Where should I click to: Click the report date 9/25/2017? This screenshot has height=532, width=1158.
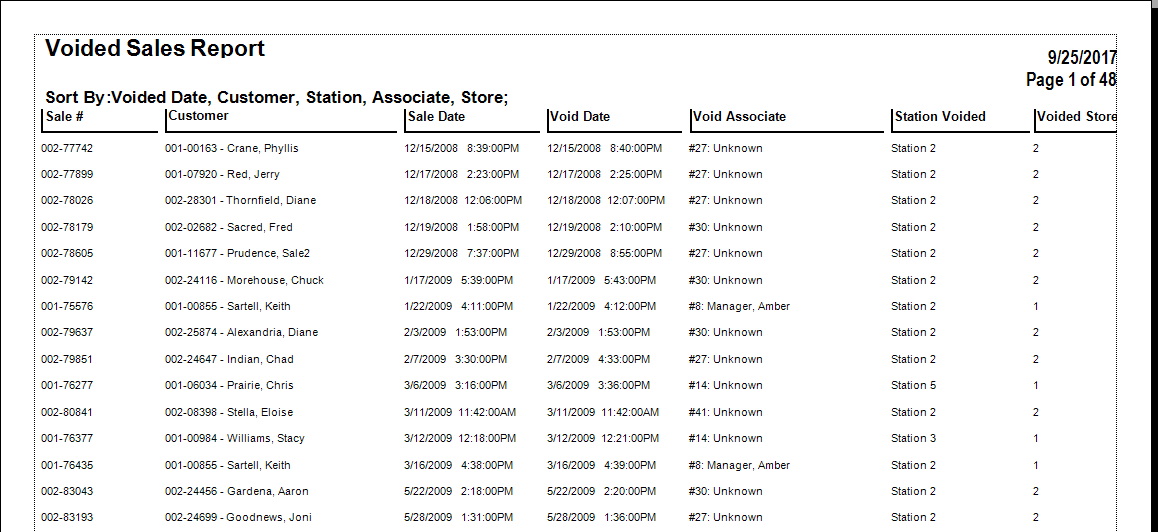(1081, 58)
